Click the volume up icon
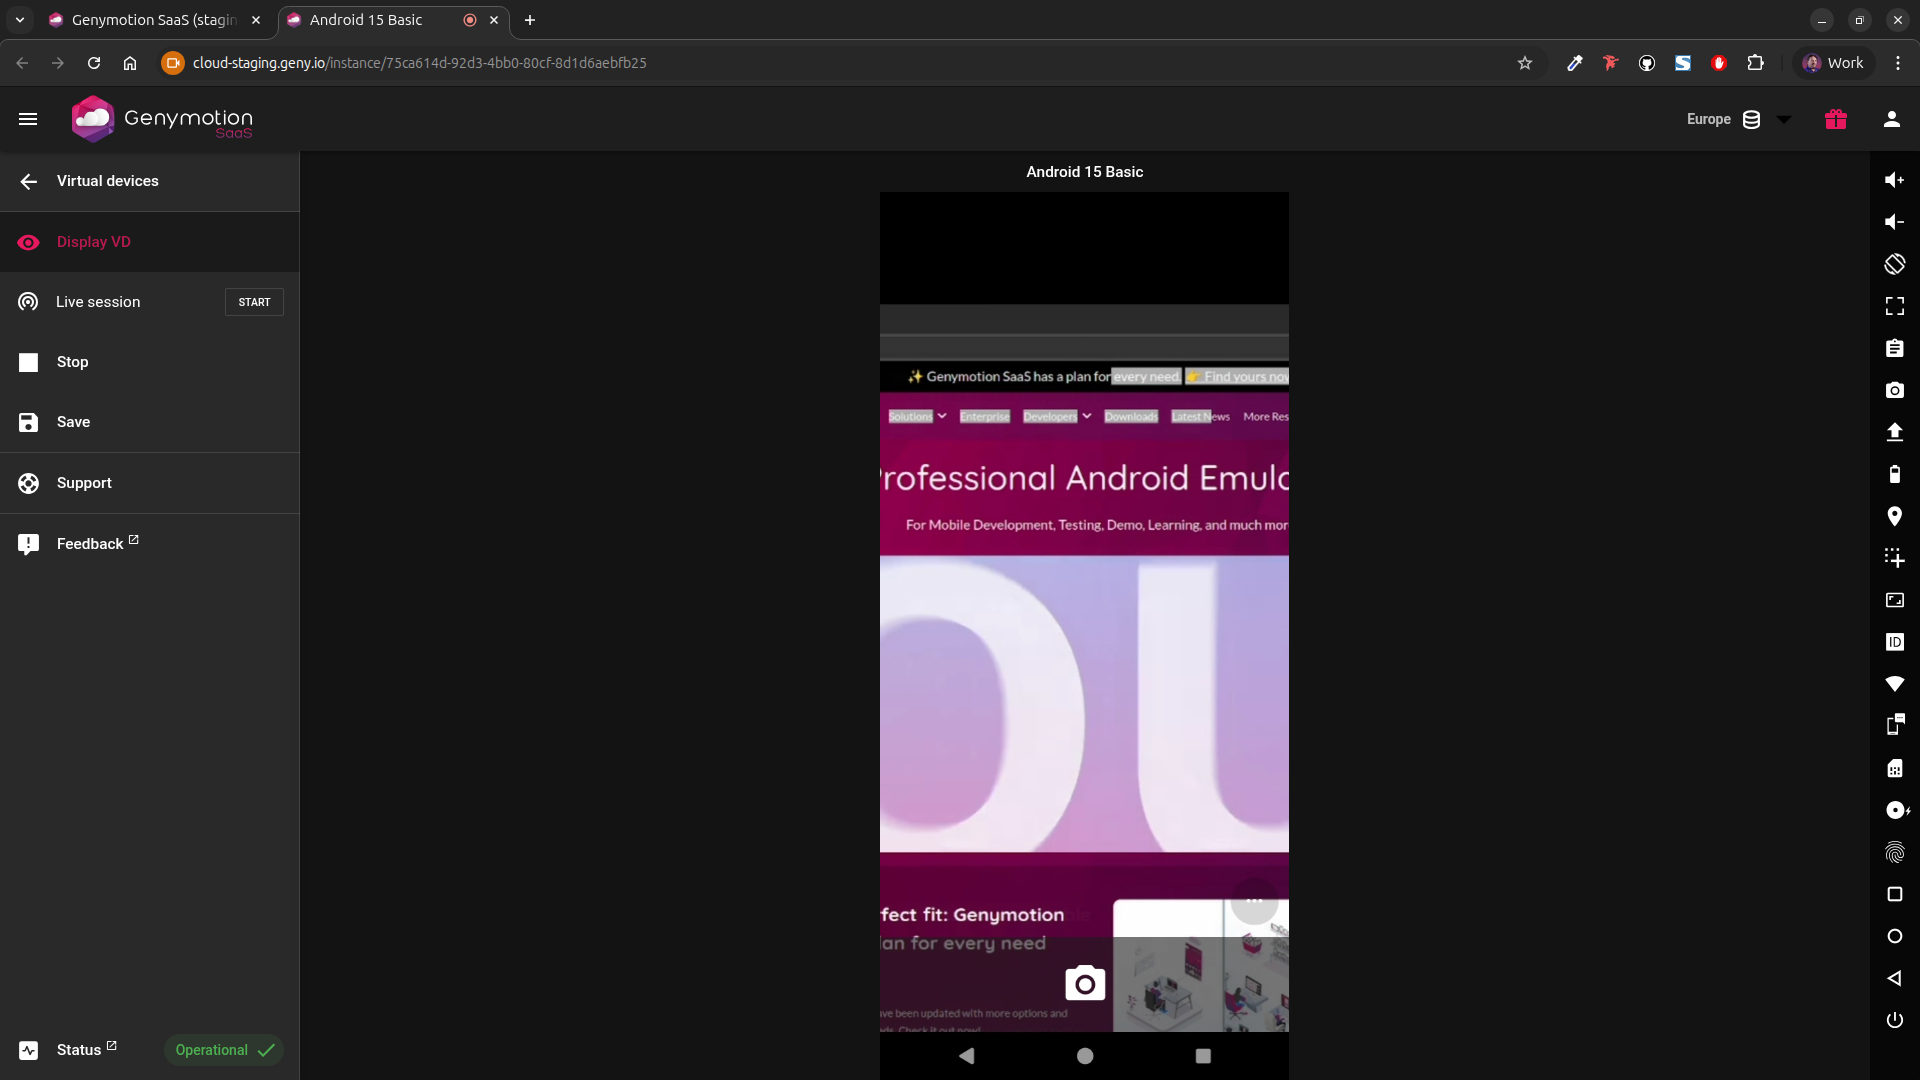The width and height of the screenshot is (1920, 1080). [1894, 180]
